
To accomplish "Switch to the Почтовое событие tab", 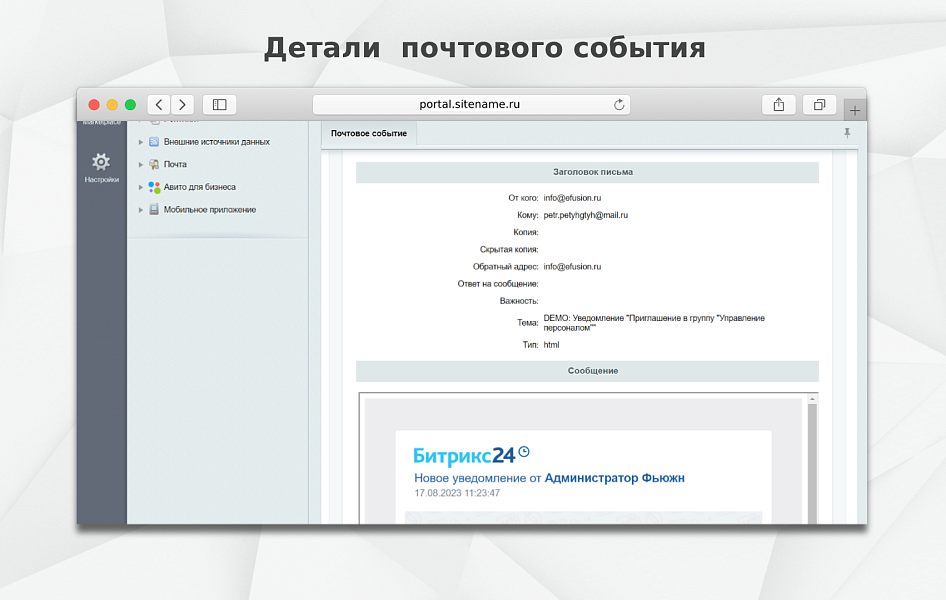I will [x=369, y=133].
